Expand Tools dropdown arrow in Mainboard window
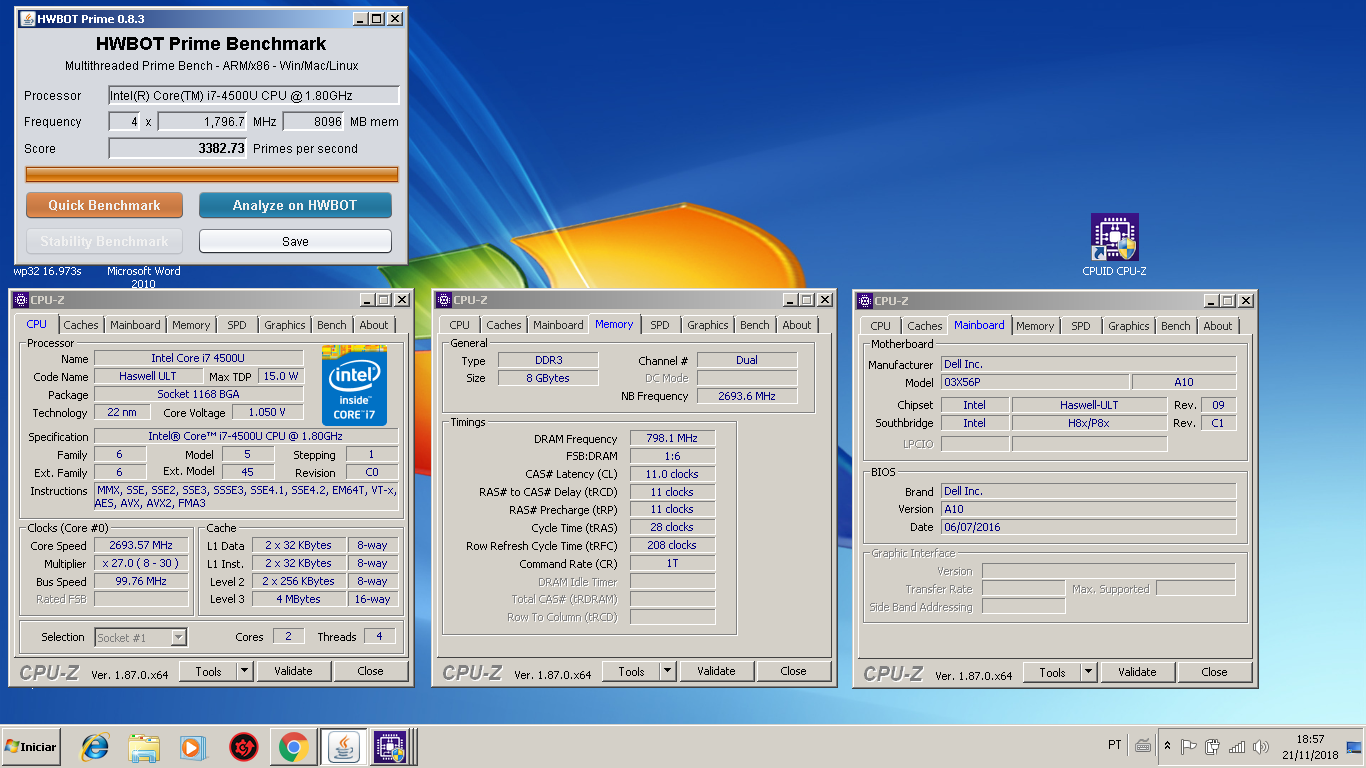Viewport: 1366px width, 768px height. click(x=1089, y=673)
